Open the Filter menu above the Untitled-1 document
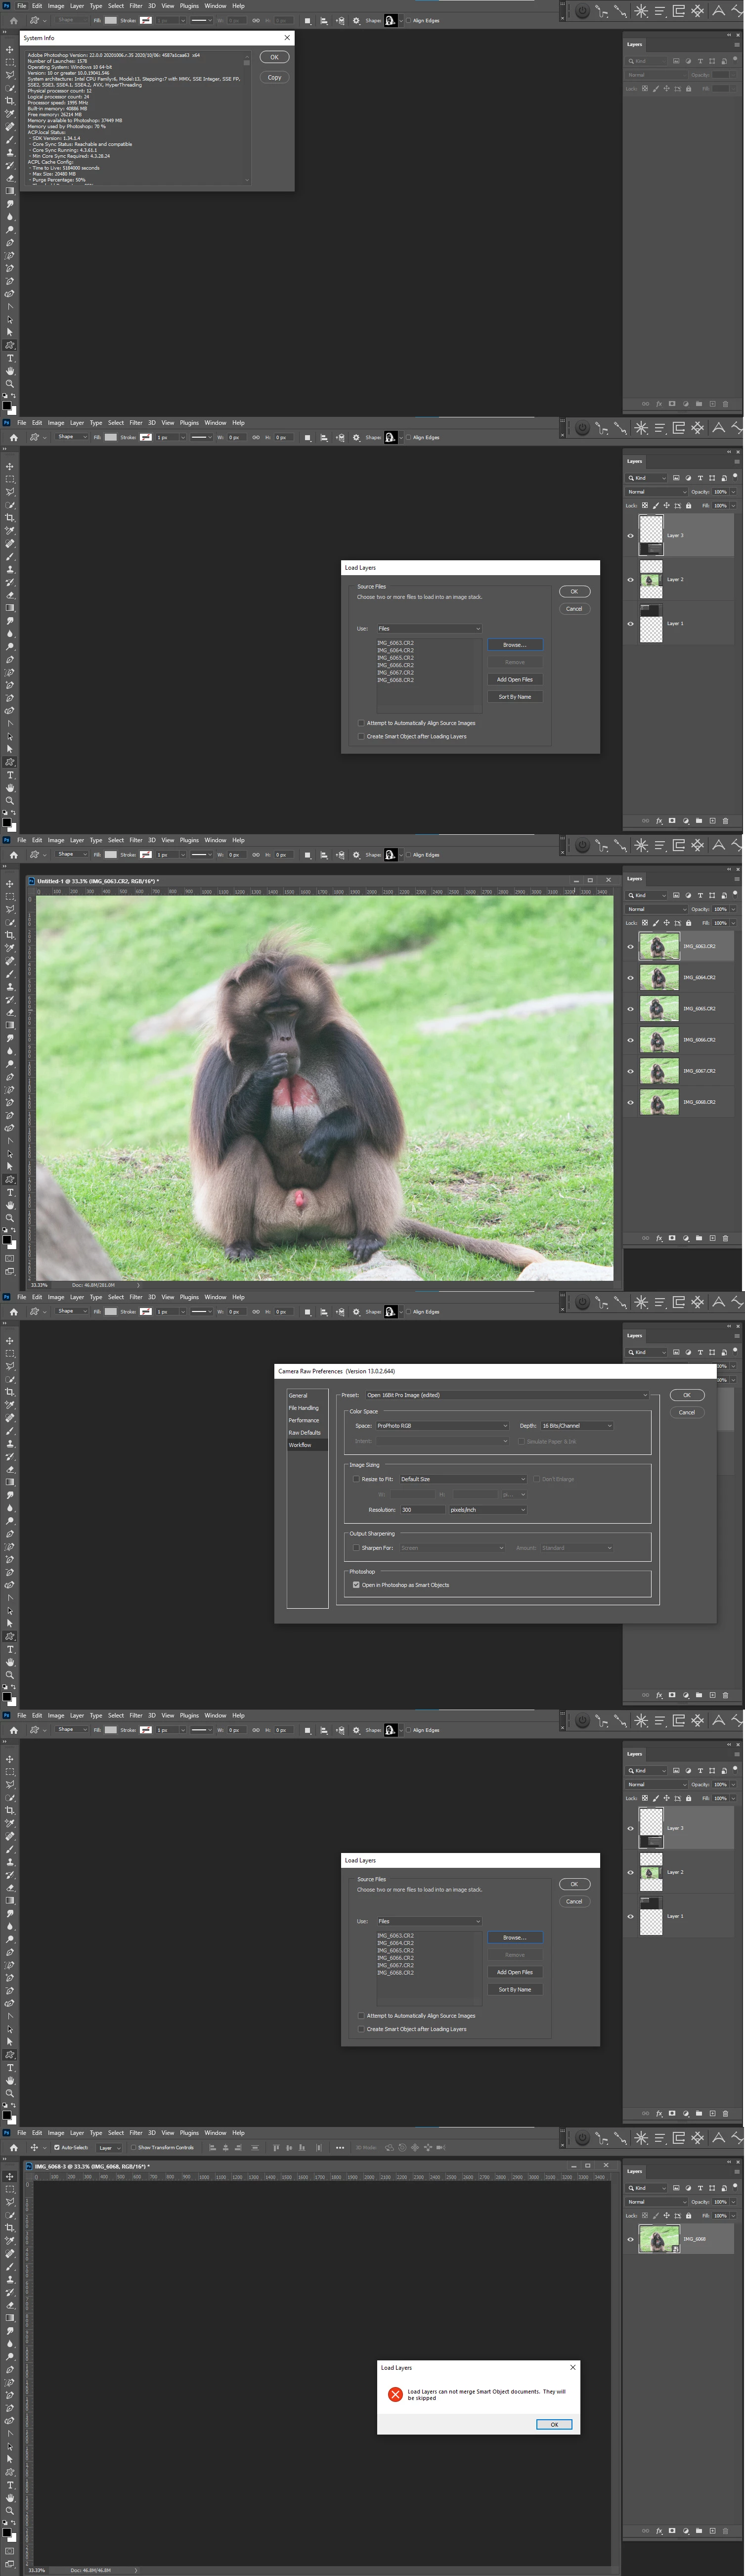745x2576 pixels. pyautogui.click(x=136, y=840)
